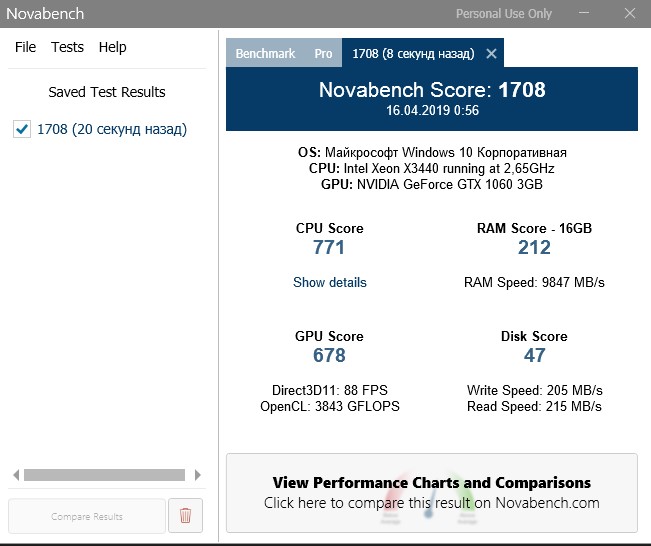This screenshot has width=651, height=546.
Task: Click the red trash delete icon
Action: point(185,516)
